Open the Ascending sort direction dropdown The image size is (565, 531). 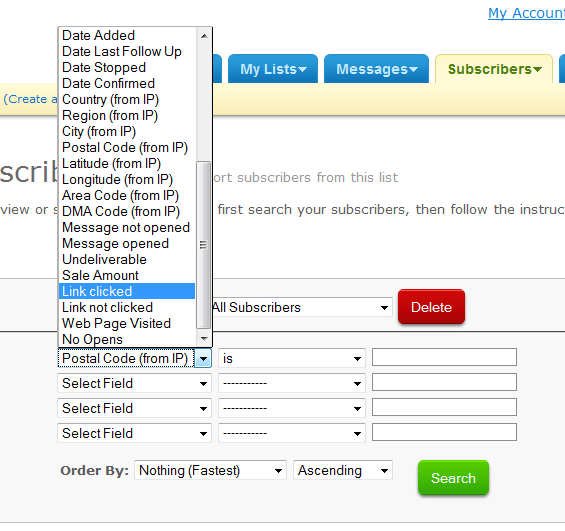(x=343, y=470)
